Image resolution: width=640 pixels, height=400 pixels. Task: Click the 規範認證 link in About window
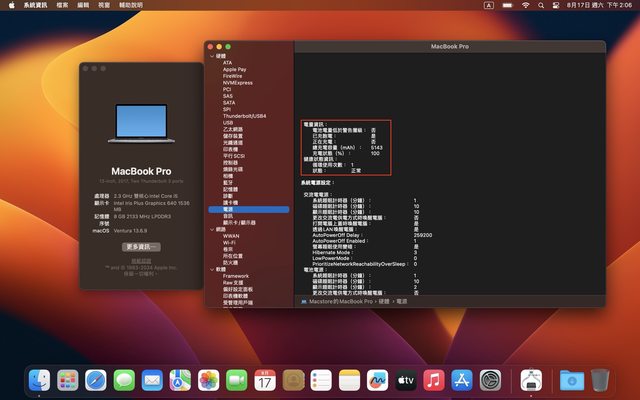pos(140,260)
